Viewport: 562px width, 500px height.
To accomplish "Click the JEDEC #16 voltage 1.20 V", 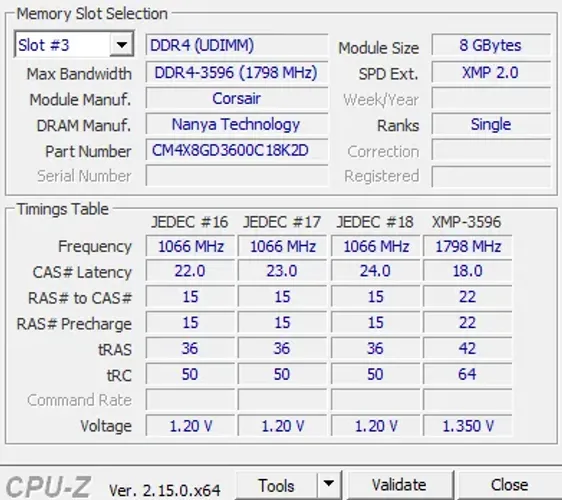I will [x=190, y=426].
